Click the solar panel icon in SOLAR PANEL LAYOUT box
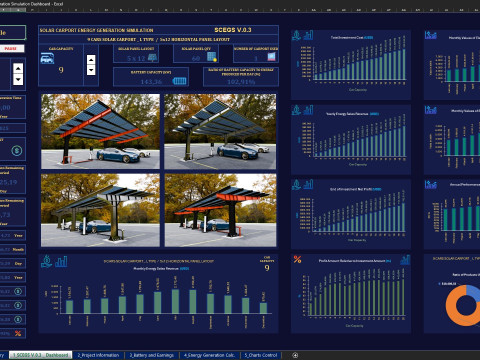 coord(152,57)
